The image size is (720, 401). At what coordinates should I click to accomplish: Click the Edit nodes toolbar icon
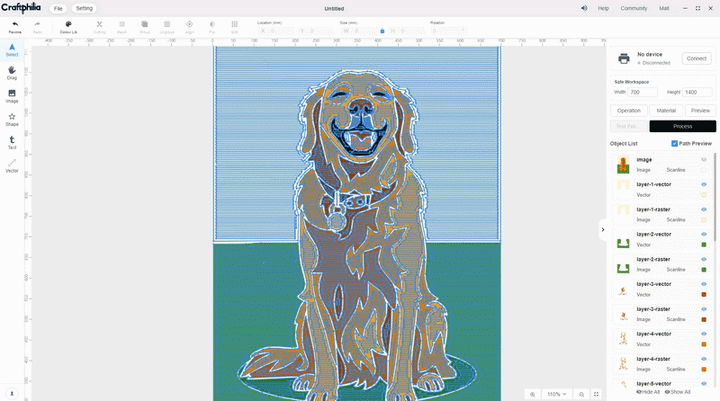(234, 24)
